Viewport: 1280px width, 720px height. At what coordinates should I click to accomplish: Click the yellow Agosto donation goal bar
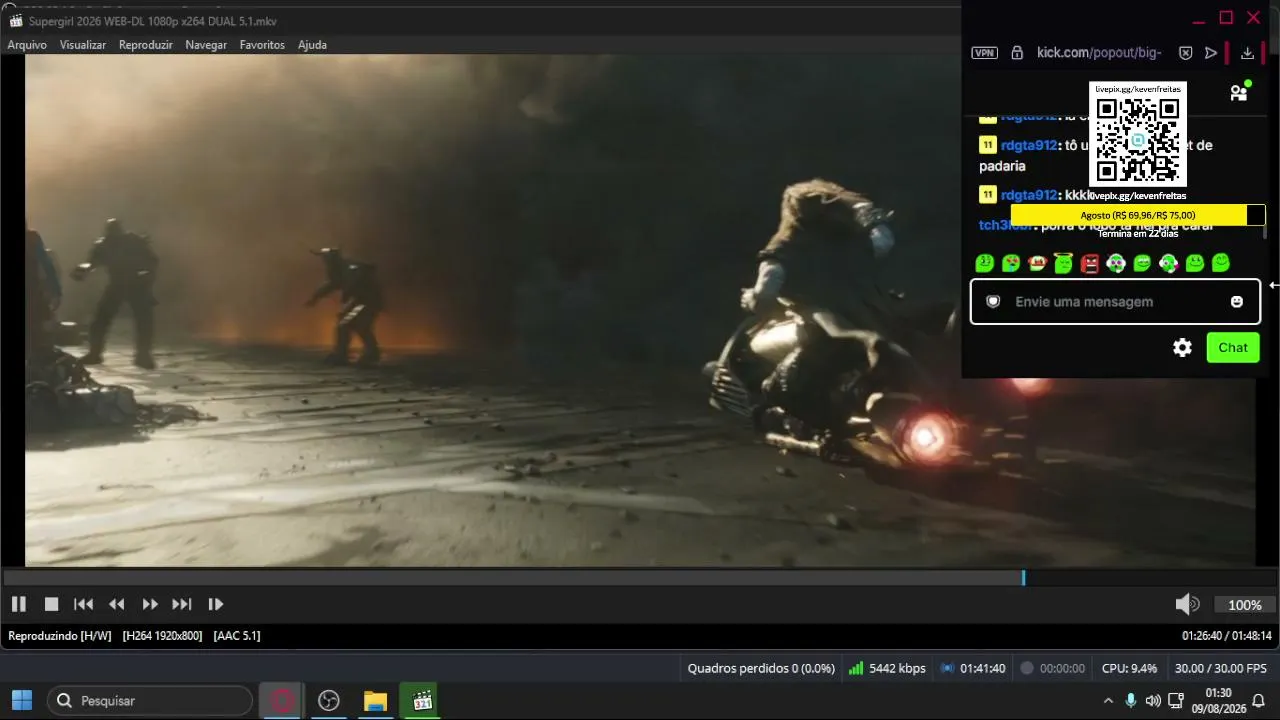point(1138,215)
